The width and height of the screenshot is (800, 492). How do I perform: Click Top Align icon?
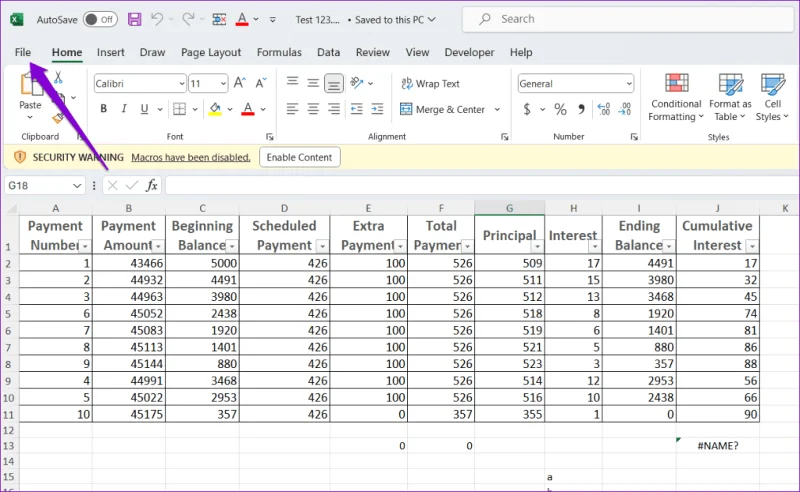pos(292,82)
